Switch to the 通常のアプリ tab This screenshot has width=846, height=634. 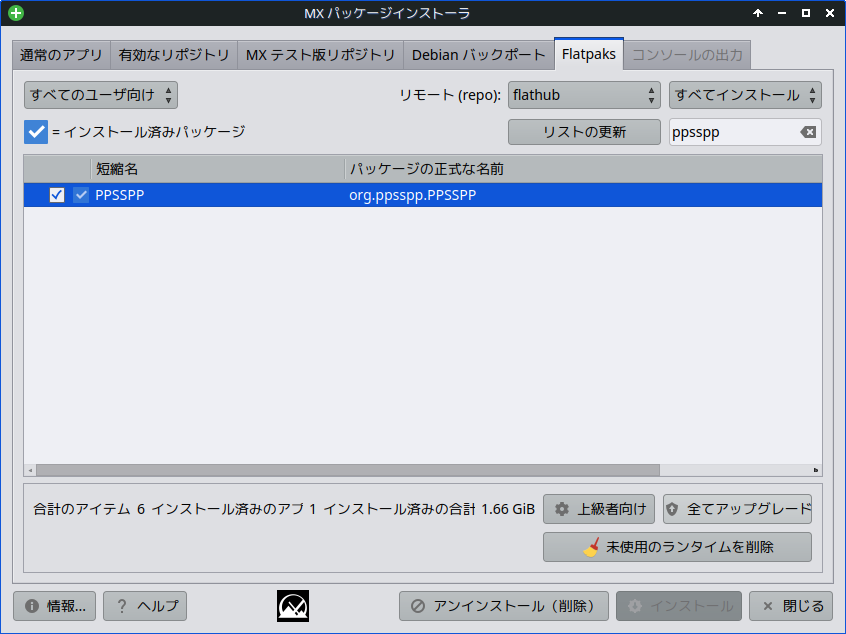pyautogui.click(x=61, y=55)
